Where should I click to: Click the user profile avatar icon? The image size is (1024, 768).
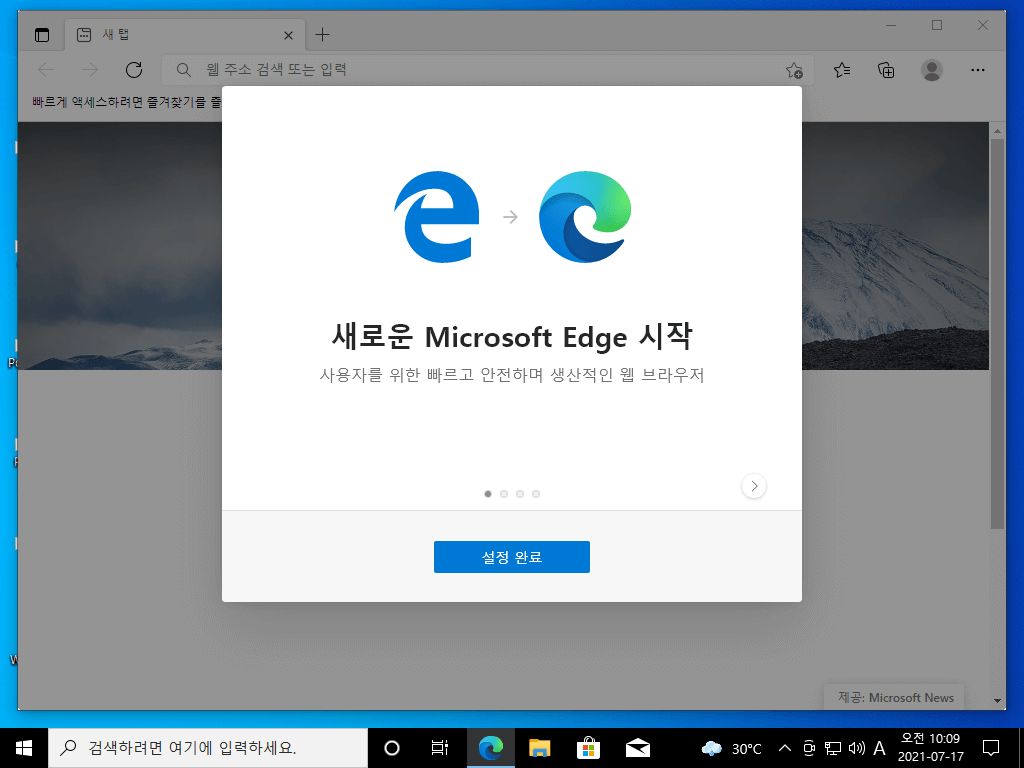coord(932,70)
